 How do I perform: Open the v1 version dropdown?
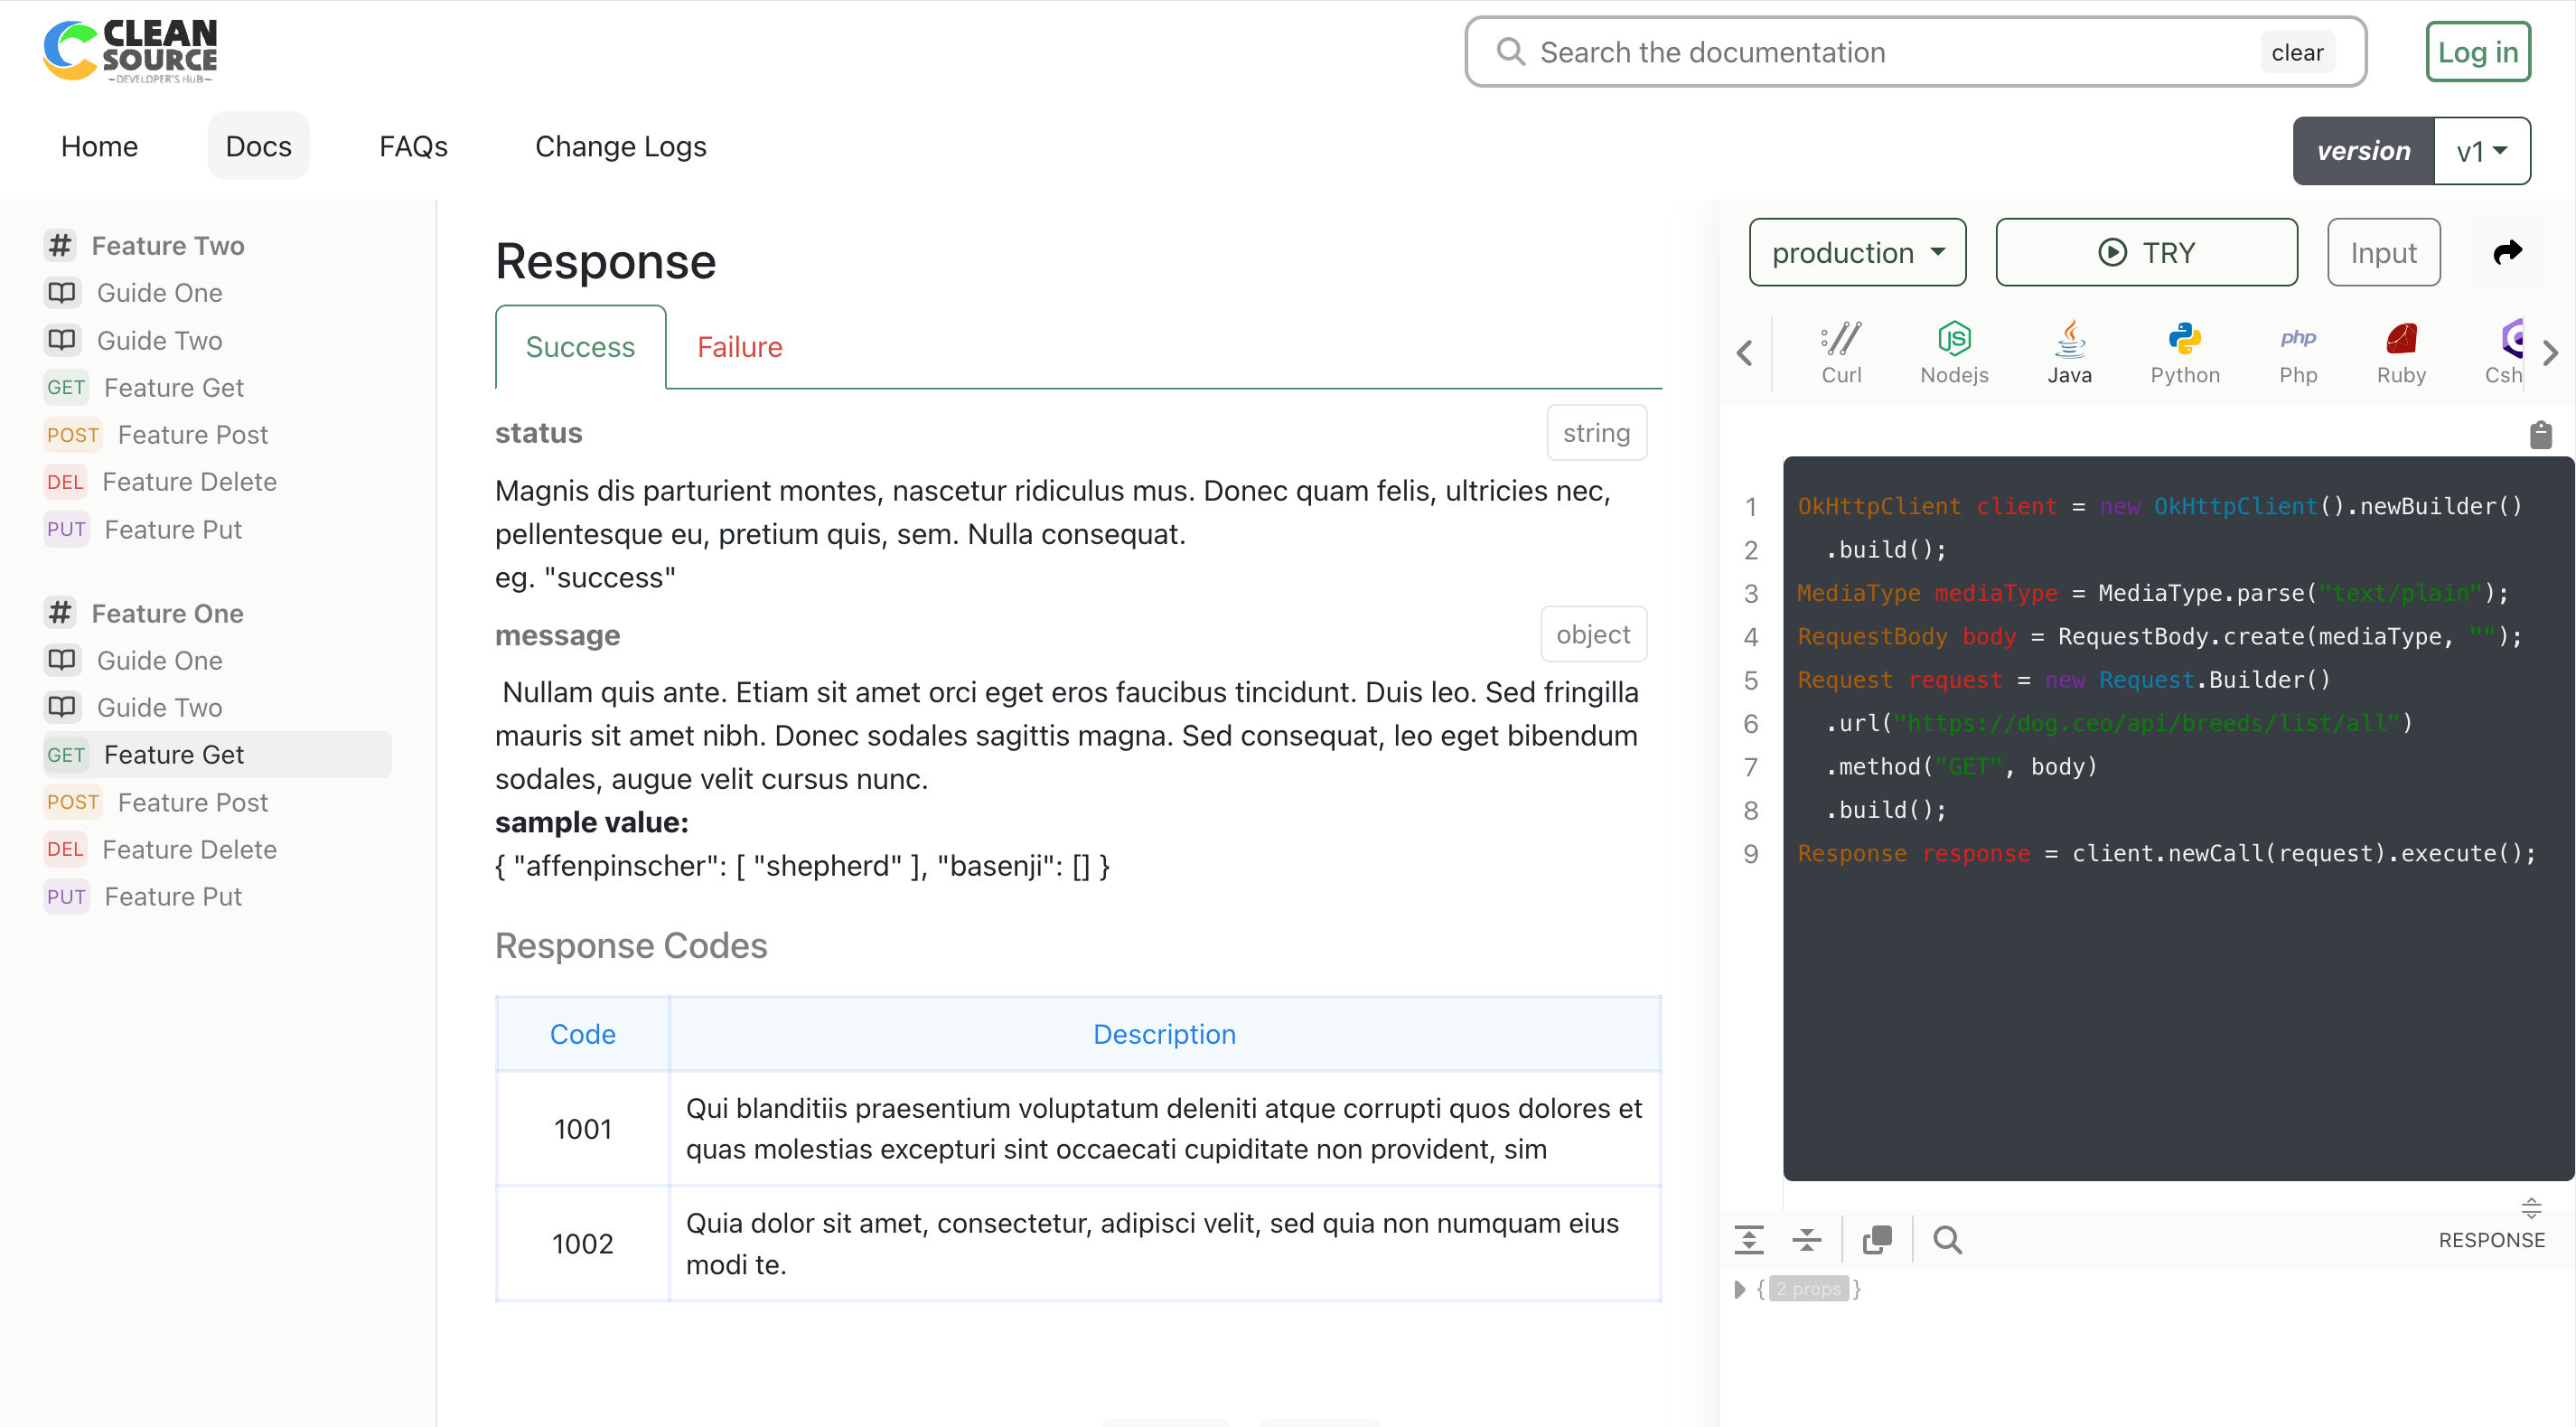click(x=2481, y=151)
